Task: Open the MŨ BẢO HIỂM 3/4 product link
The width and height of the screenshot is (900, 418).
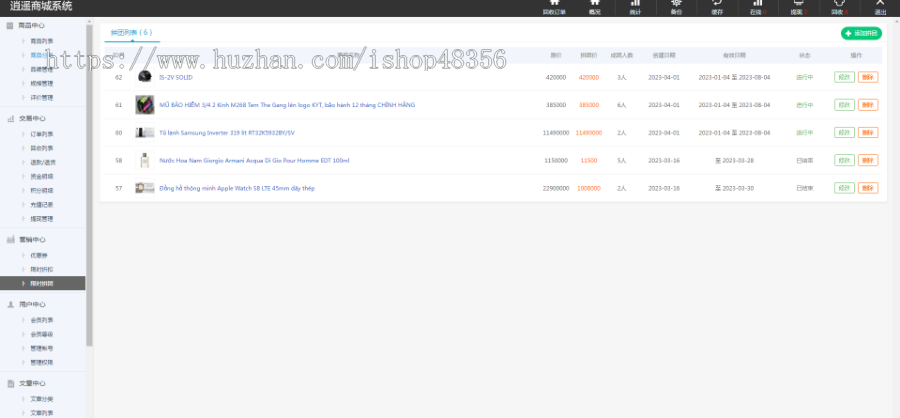Action: 287,105
